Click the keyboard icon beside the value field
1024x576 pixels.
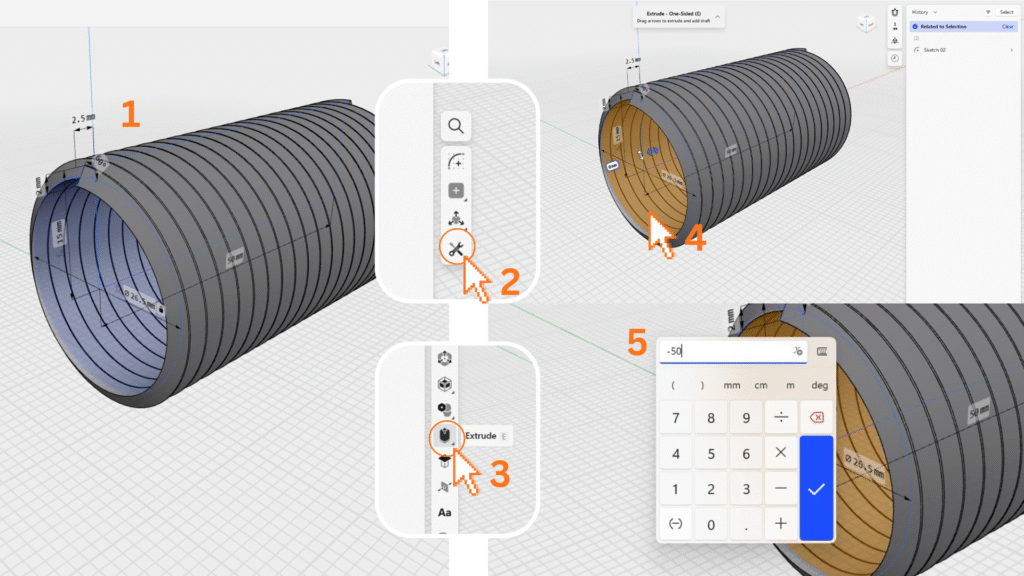[822, 351]
